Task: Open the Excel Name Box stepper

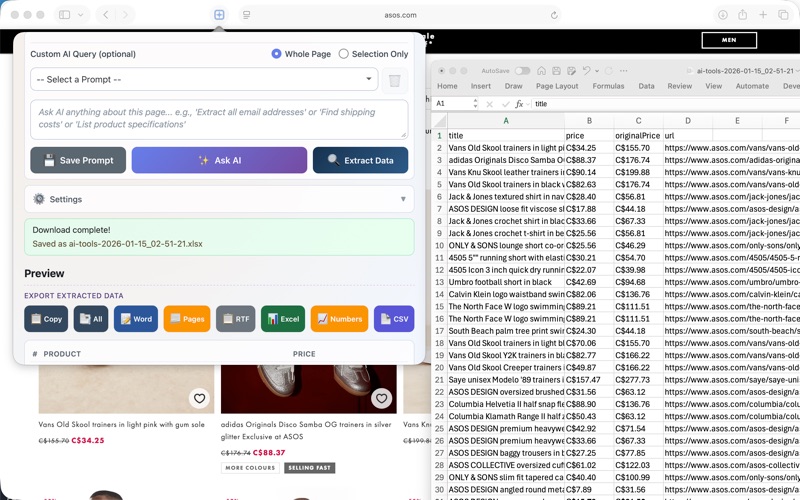Action: [475, 104]
